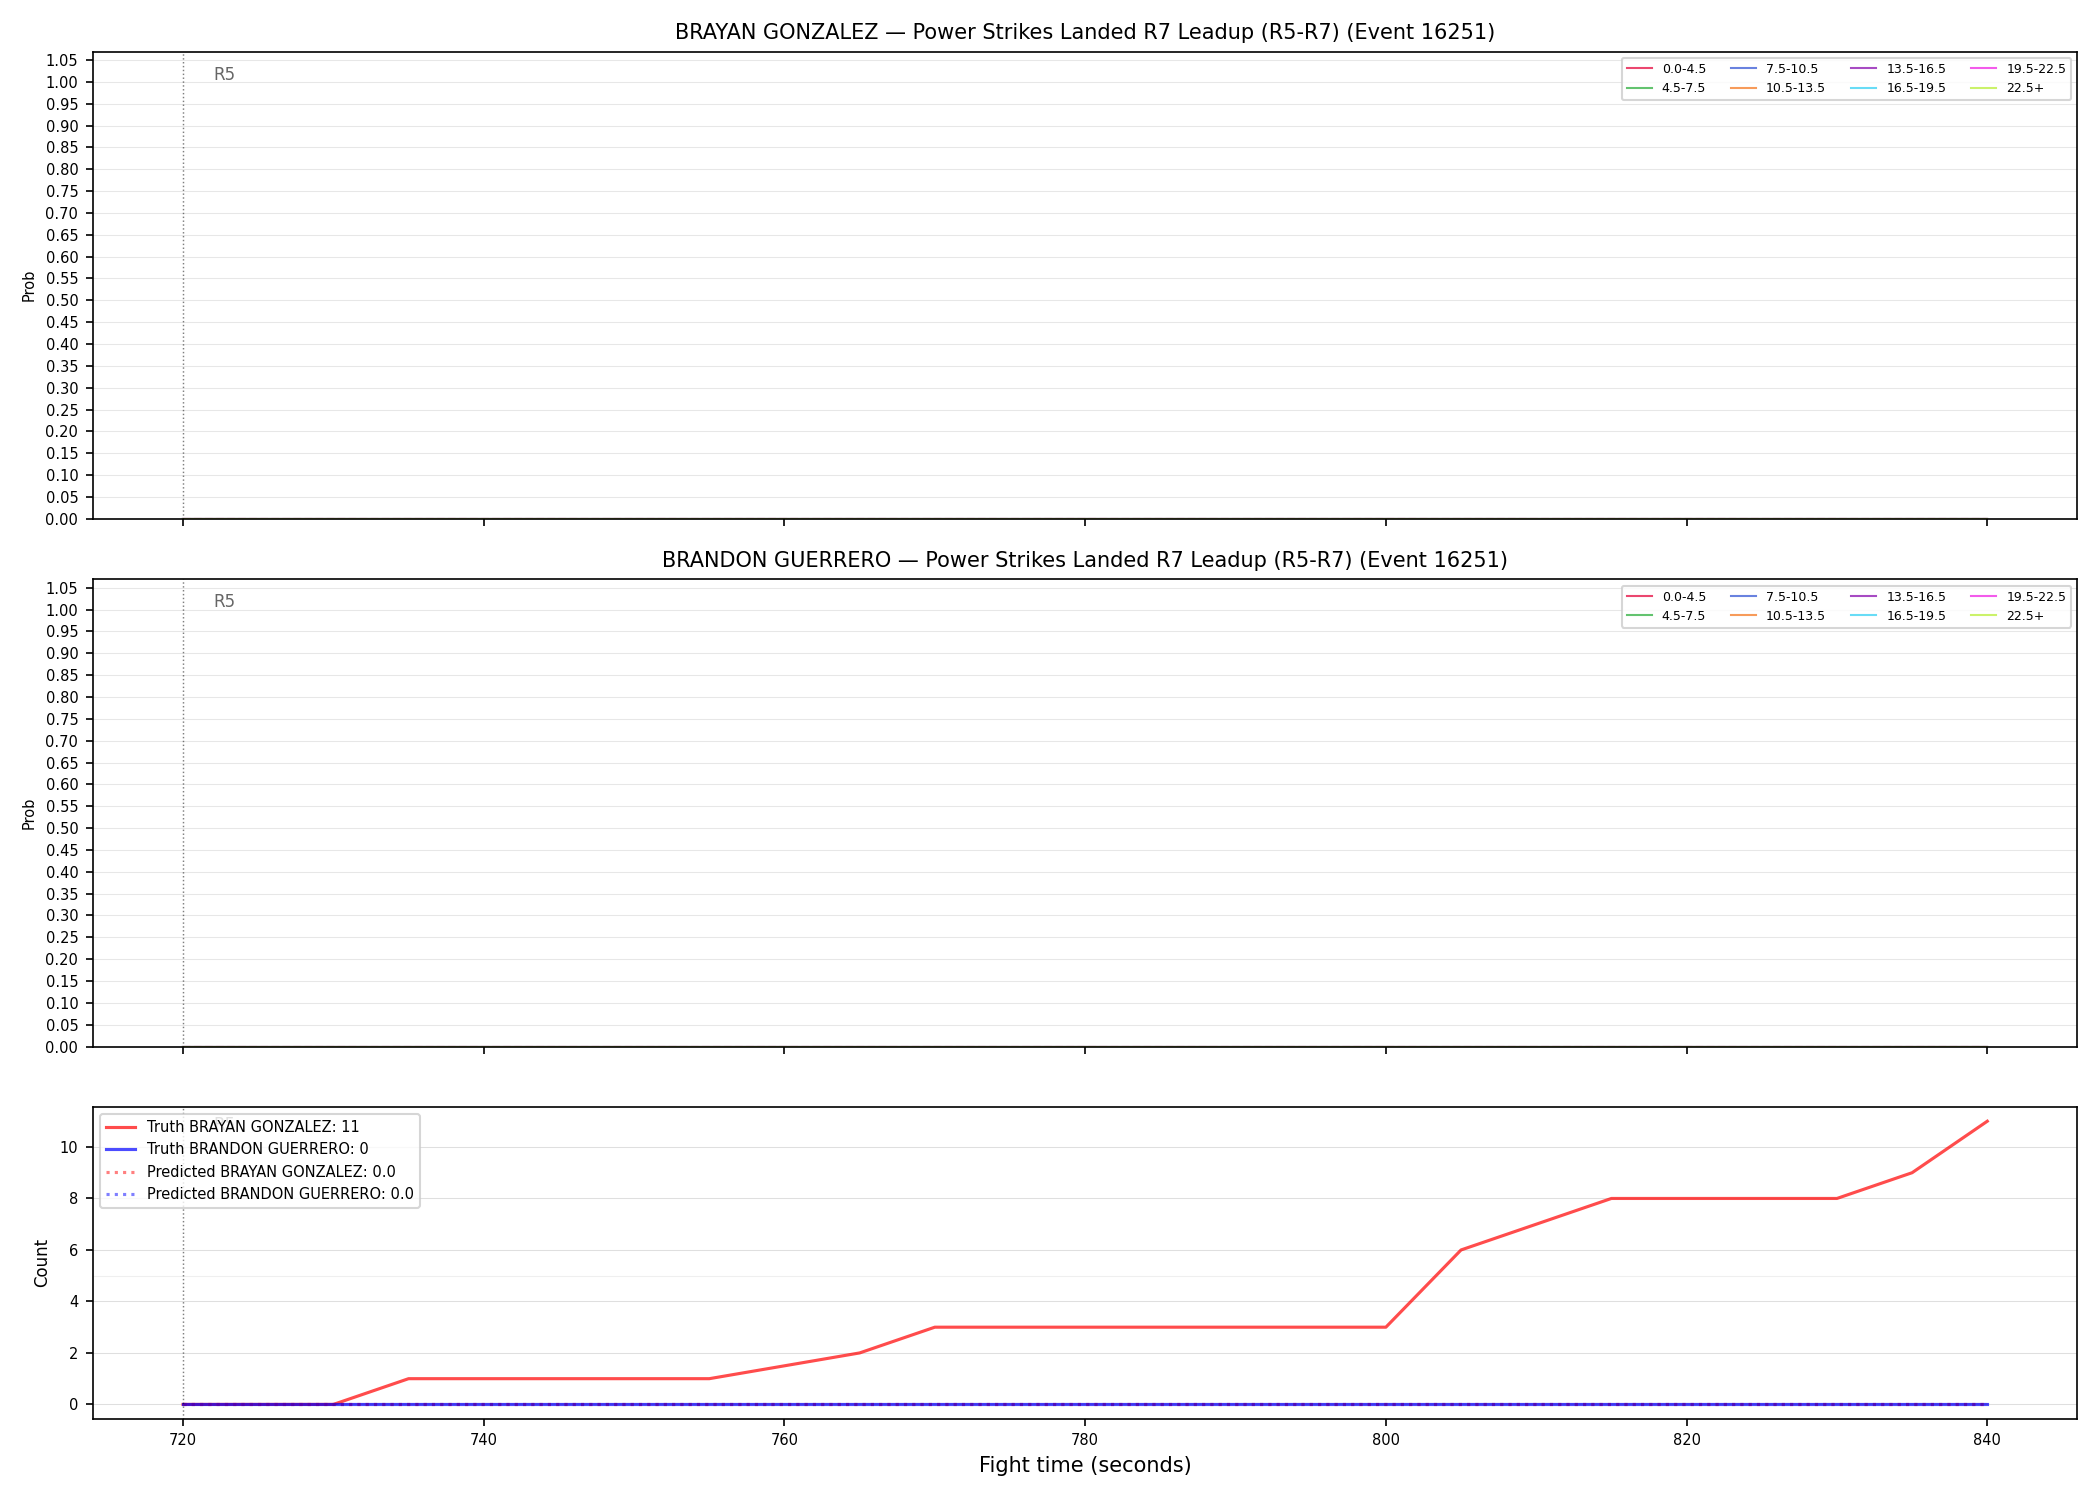This screenshot has height=1500, width=2100.
Task: Select the 22.5+ legend entry in top chart
Action: pyautogui.click(x=2007, y=88)
